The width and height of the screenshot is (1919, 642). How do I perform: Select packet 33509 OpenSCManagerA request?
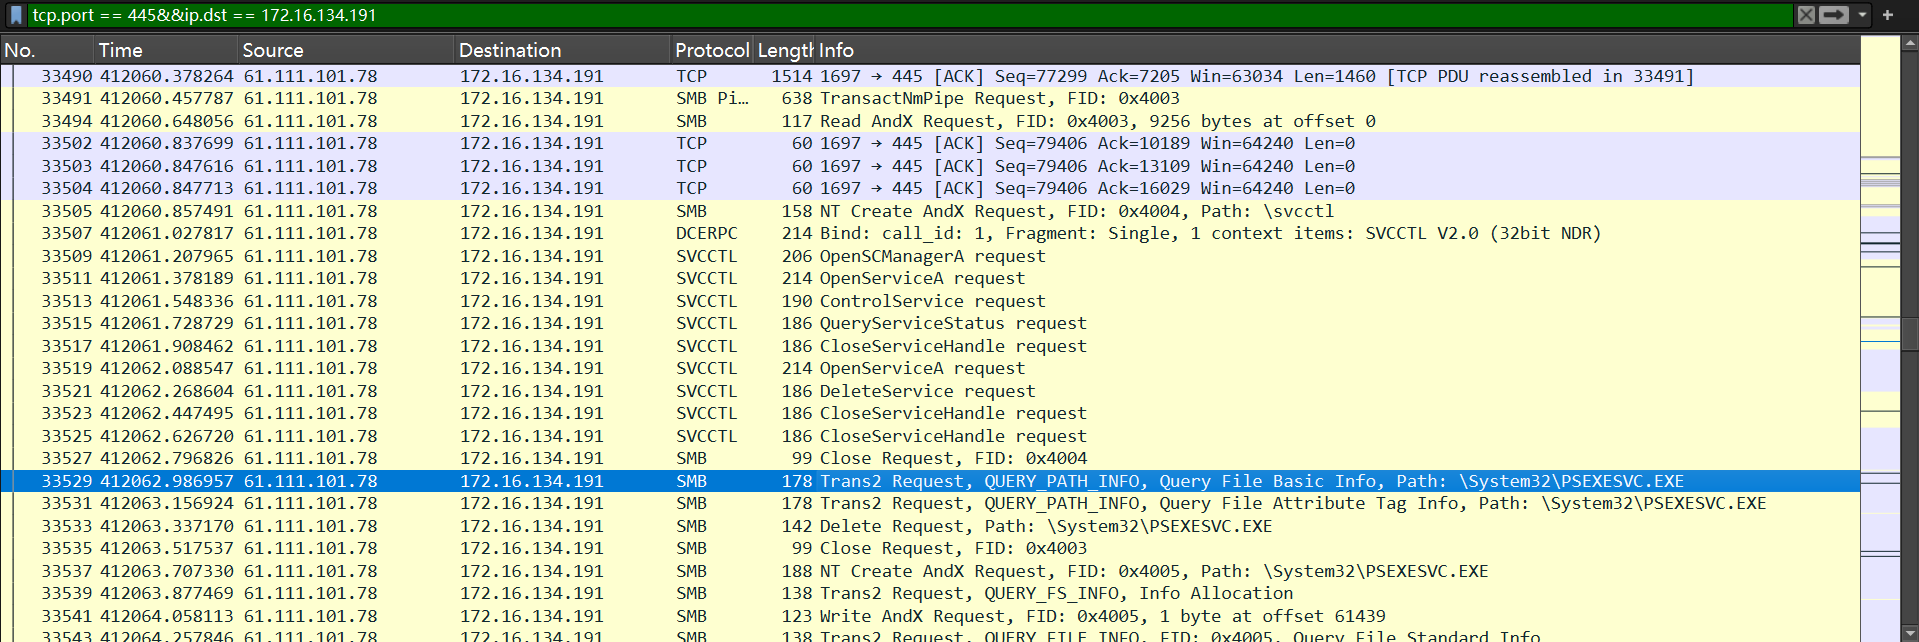pyautogui.click(x=930, y=256)
